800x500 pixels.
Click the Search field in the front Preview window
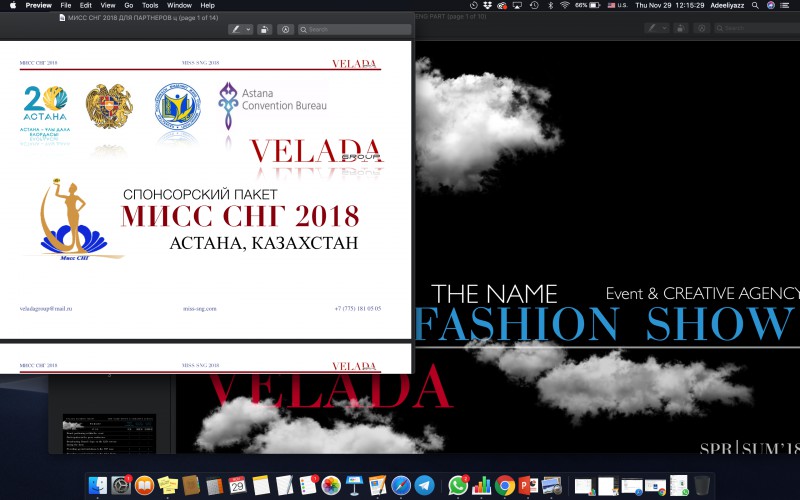pos(355,30)
